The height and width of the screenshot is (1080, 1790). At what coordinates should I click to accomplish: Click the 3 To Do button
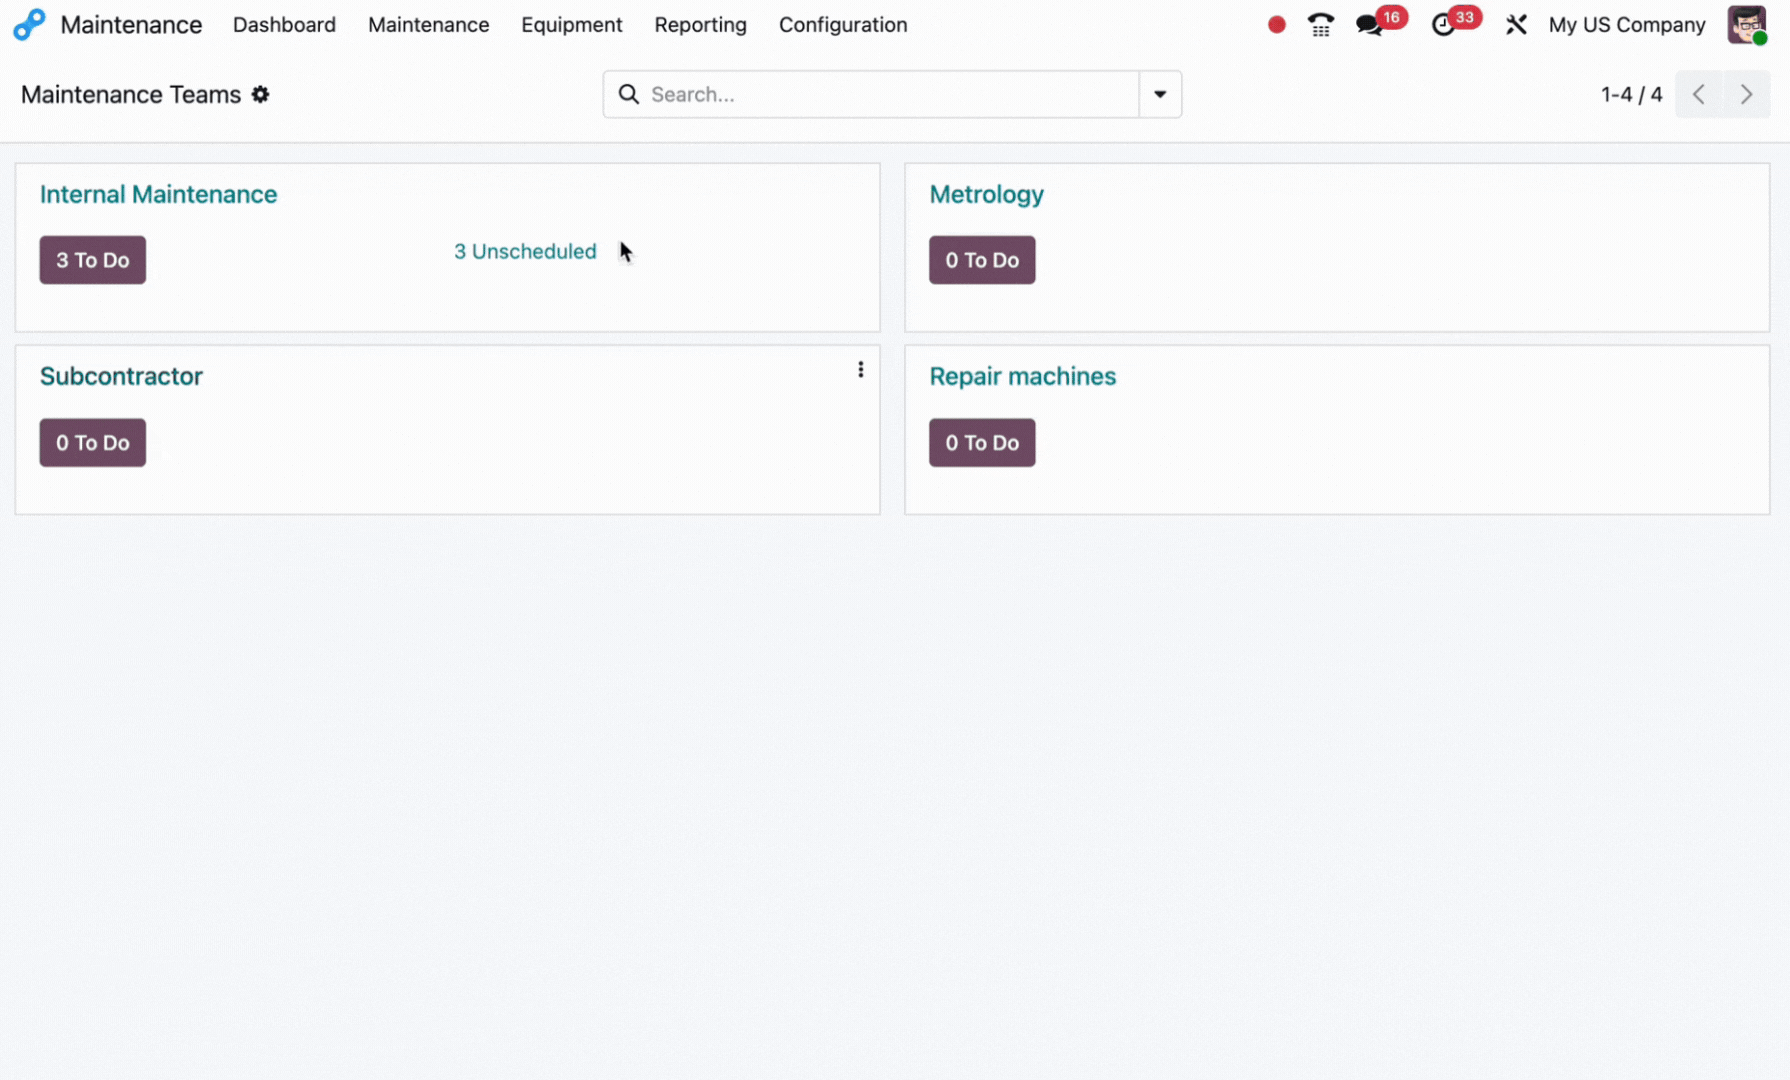click(93, 260)
